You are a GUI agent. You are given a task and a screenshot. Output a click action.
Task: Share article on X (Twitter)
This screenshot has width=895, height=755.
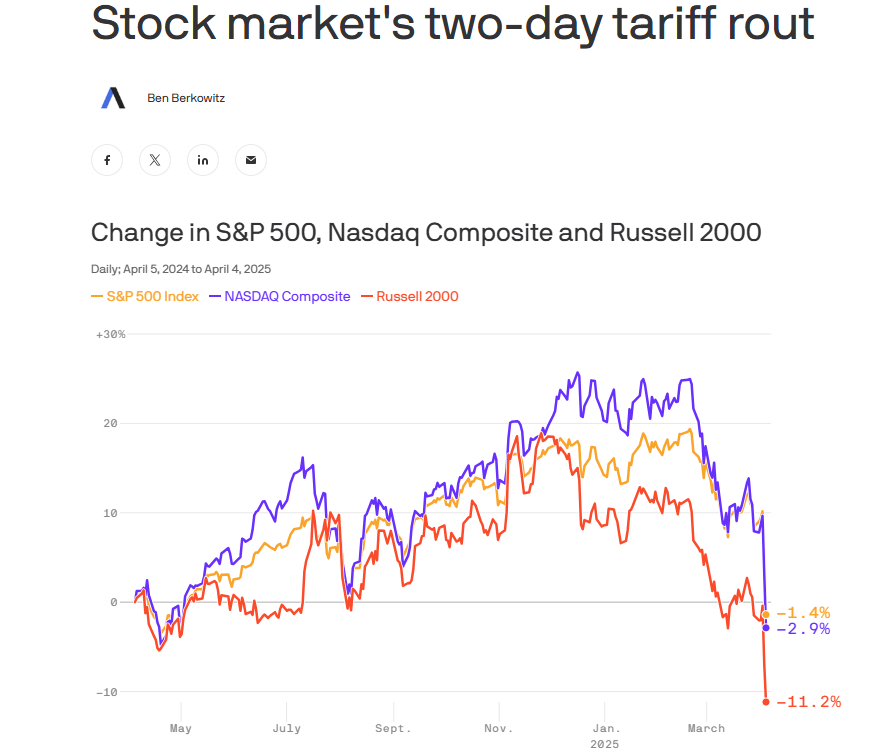click(x=155, y=160)
